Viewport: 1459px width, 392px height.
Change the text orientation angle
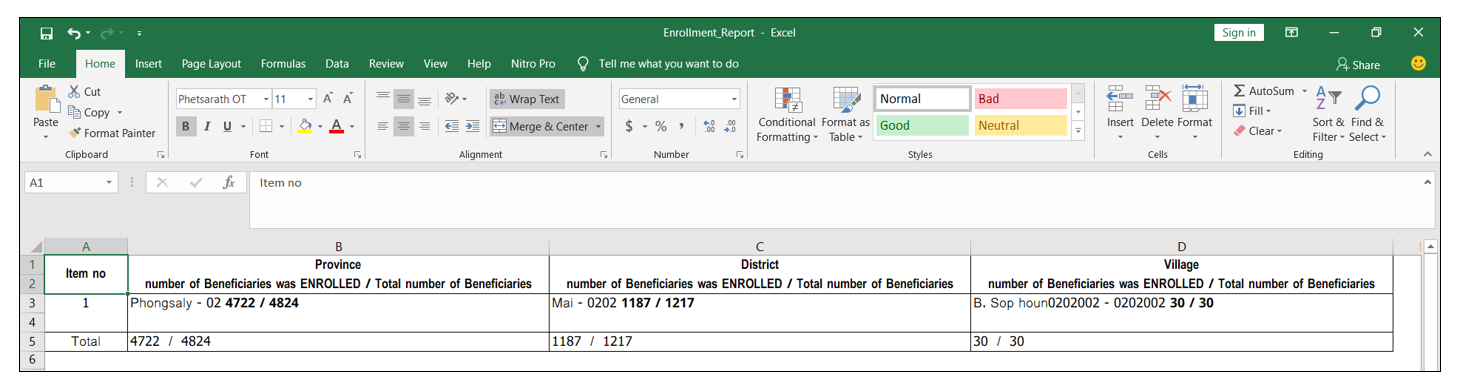click(x=453, y=99)
